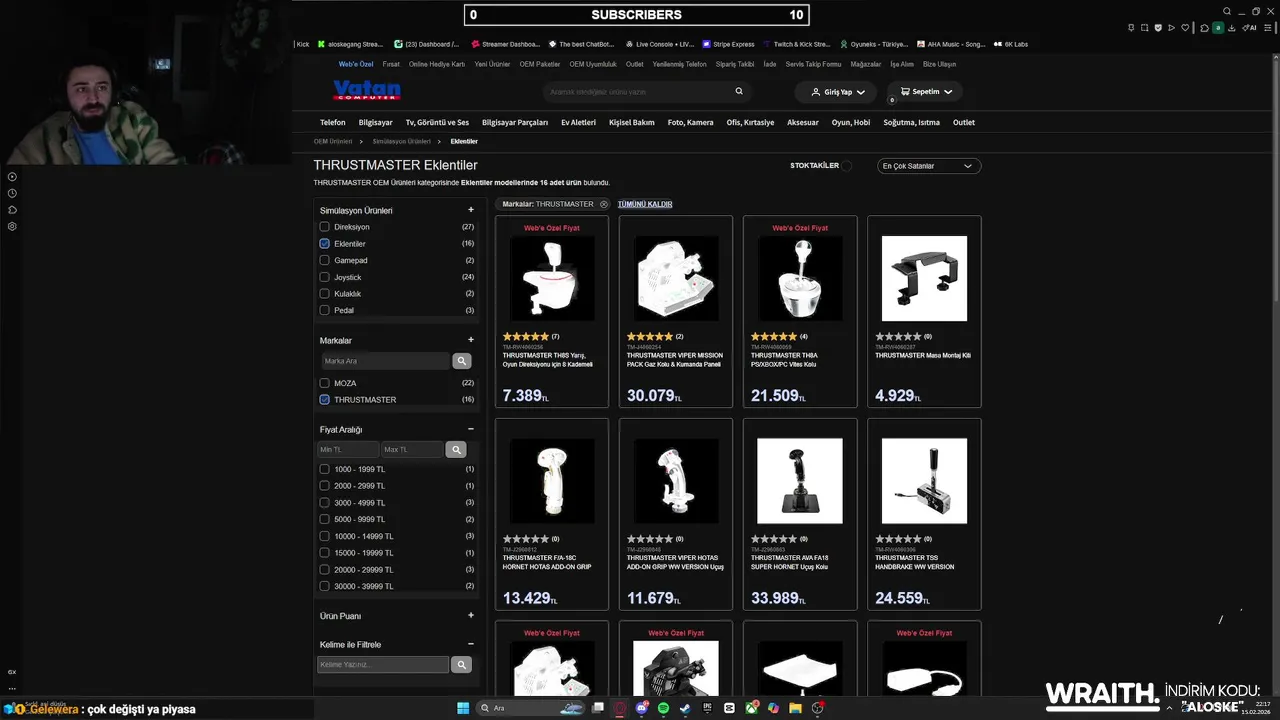
Task: Click the Windows taskbar Ara search box
Action: point(530,708)
